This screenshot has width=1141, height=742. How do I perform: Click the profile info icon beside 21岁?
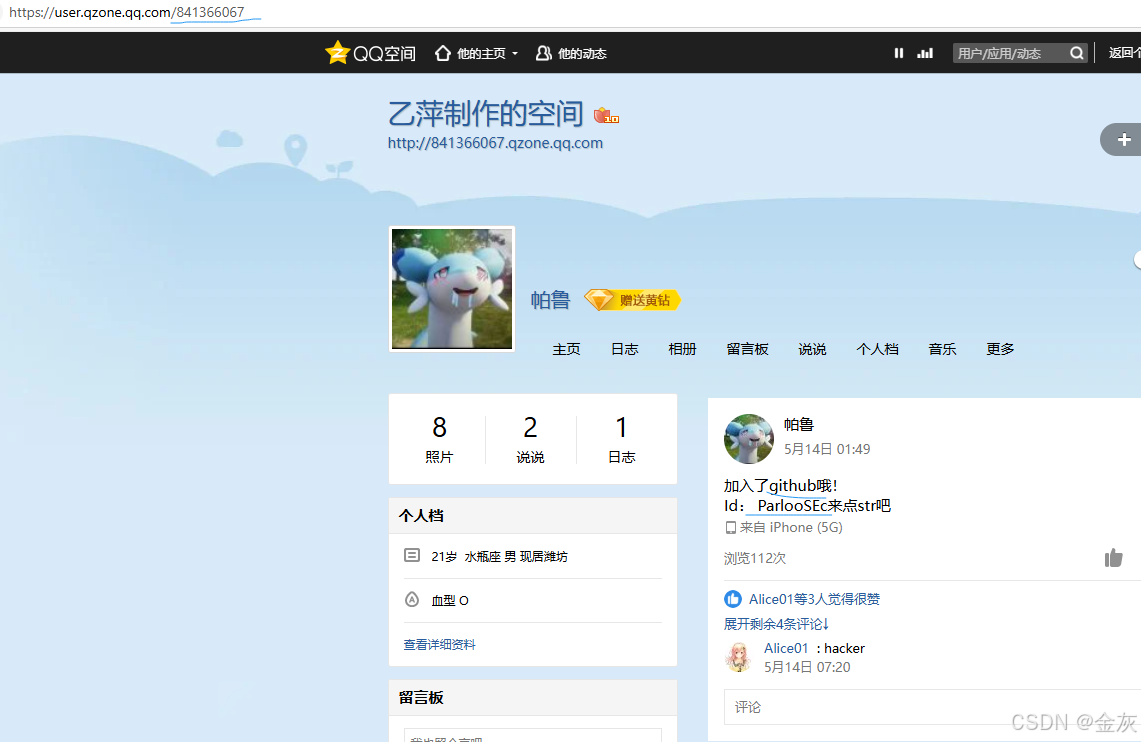click(x=412, y=556)
